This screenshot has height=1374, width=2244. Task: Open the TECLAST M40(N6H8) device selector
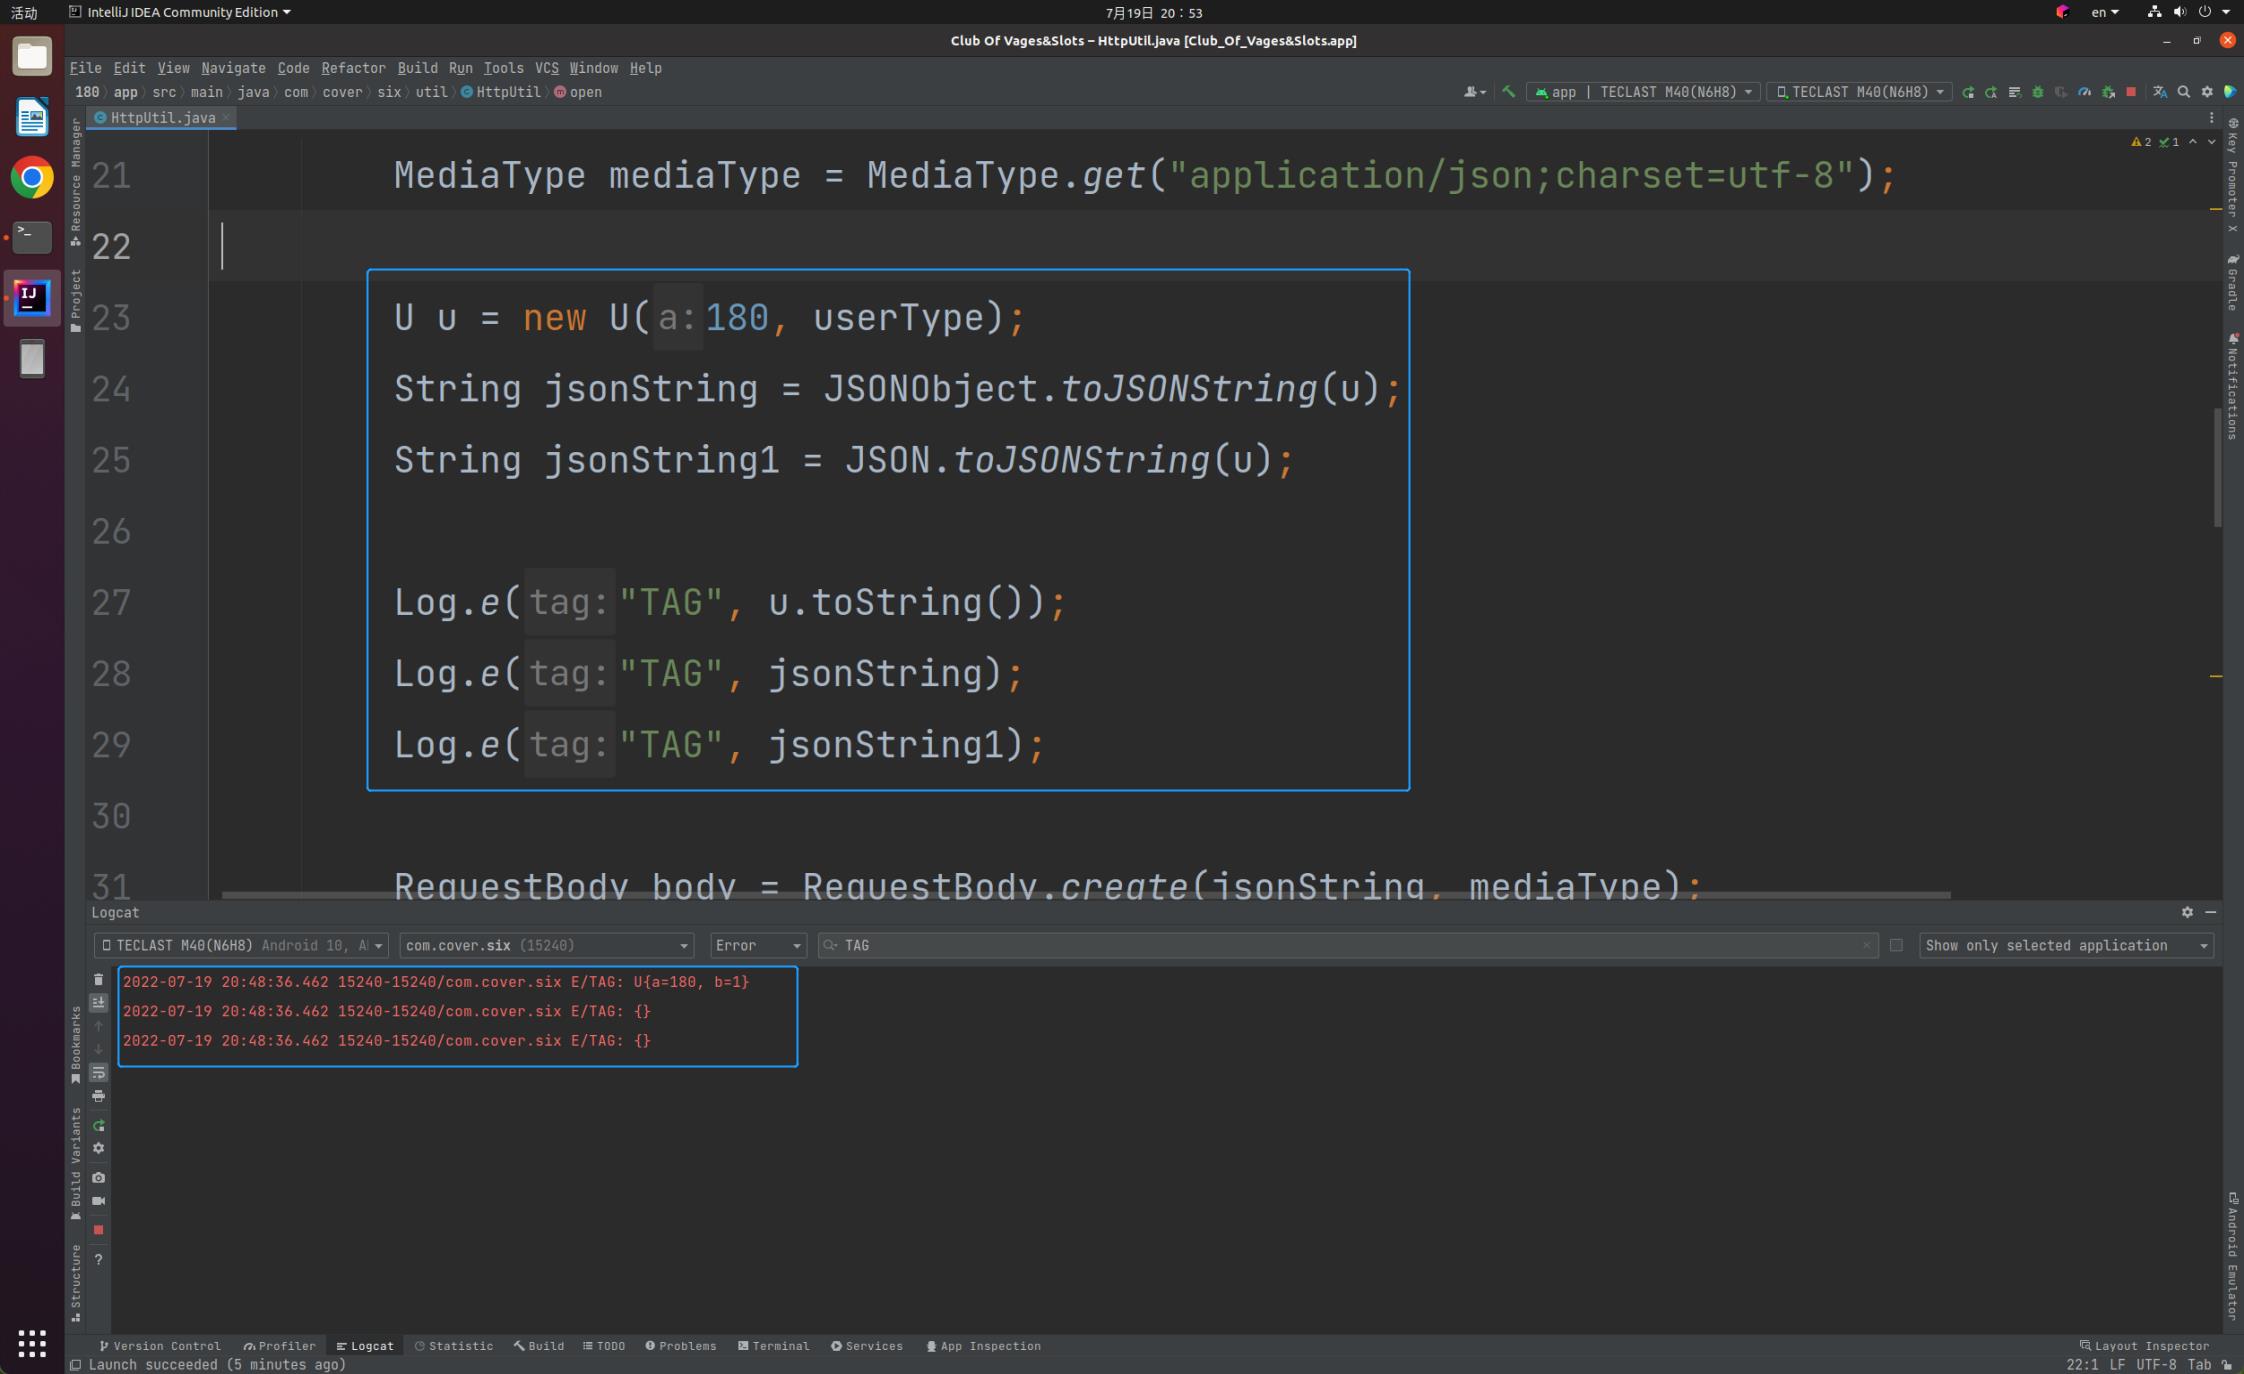[x=1858, y=91]
